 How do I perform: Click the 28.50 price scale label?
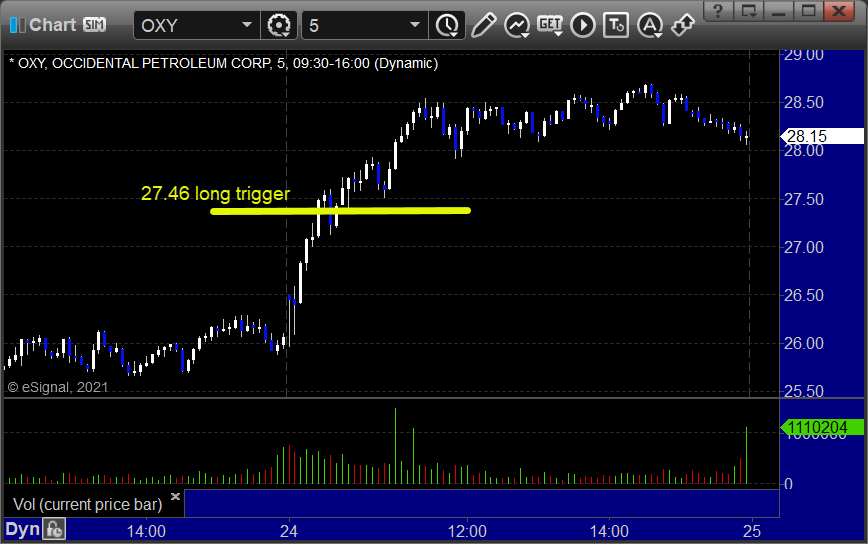point(804,102)
